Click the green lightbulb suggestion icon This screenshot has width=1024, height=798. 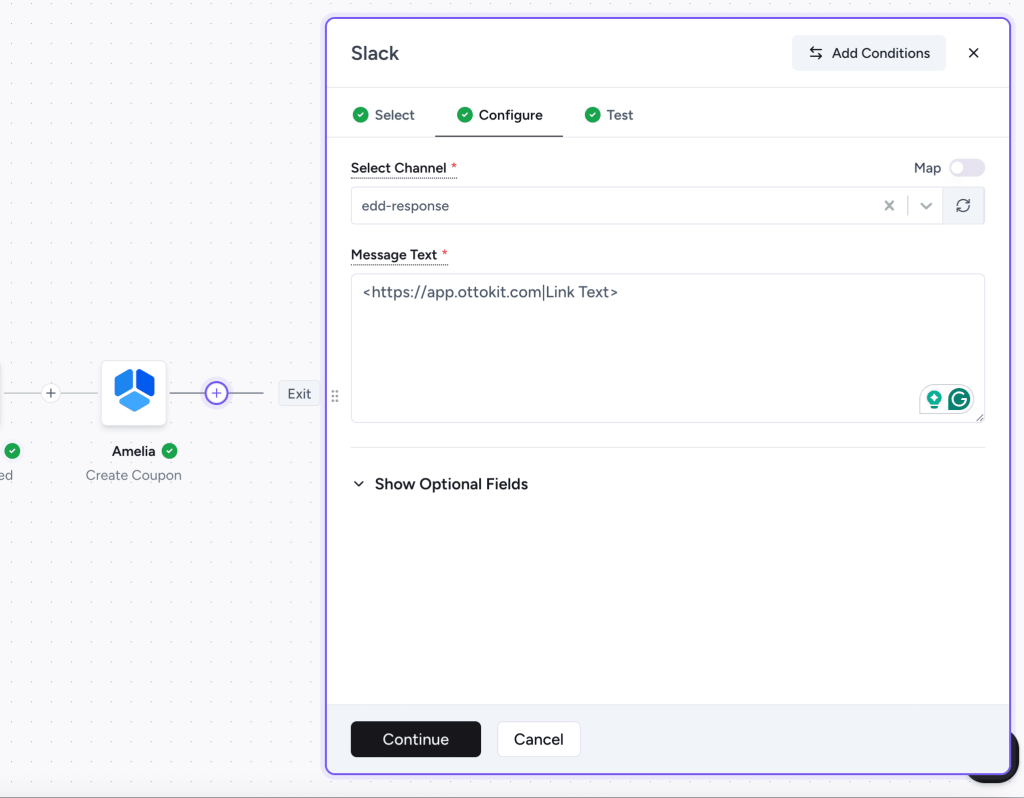tap(934, 399)
